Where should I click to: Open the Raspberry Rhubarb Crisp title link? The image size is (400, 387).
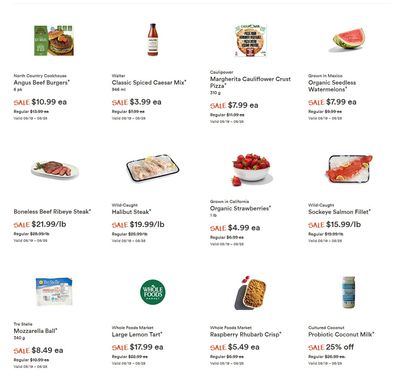point(246,334)
